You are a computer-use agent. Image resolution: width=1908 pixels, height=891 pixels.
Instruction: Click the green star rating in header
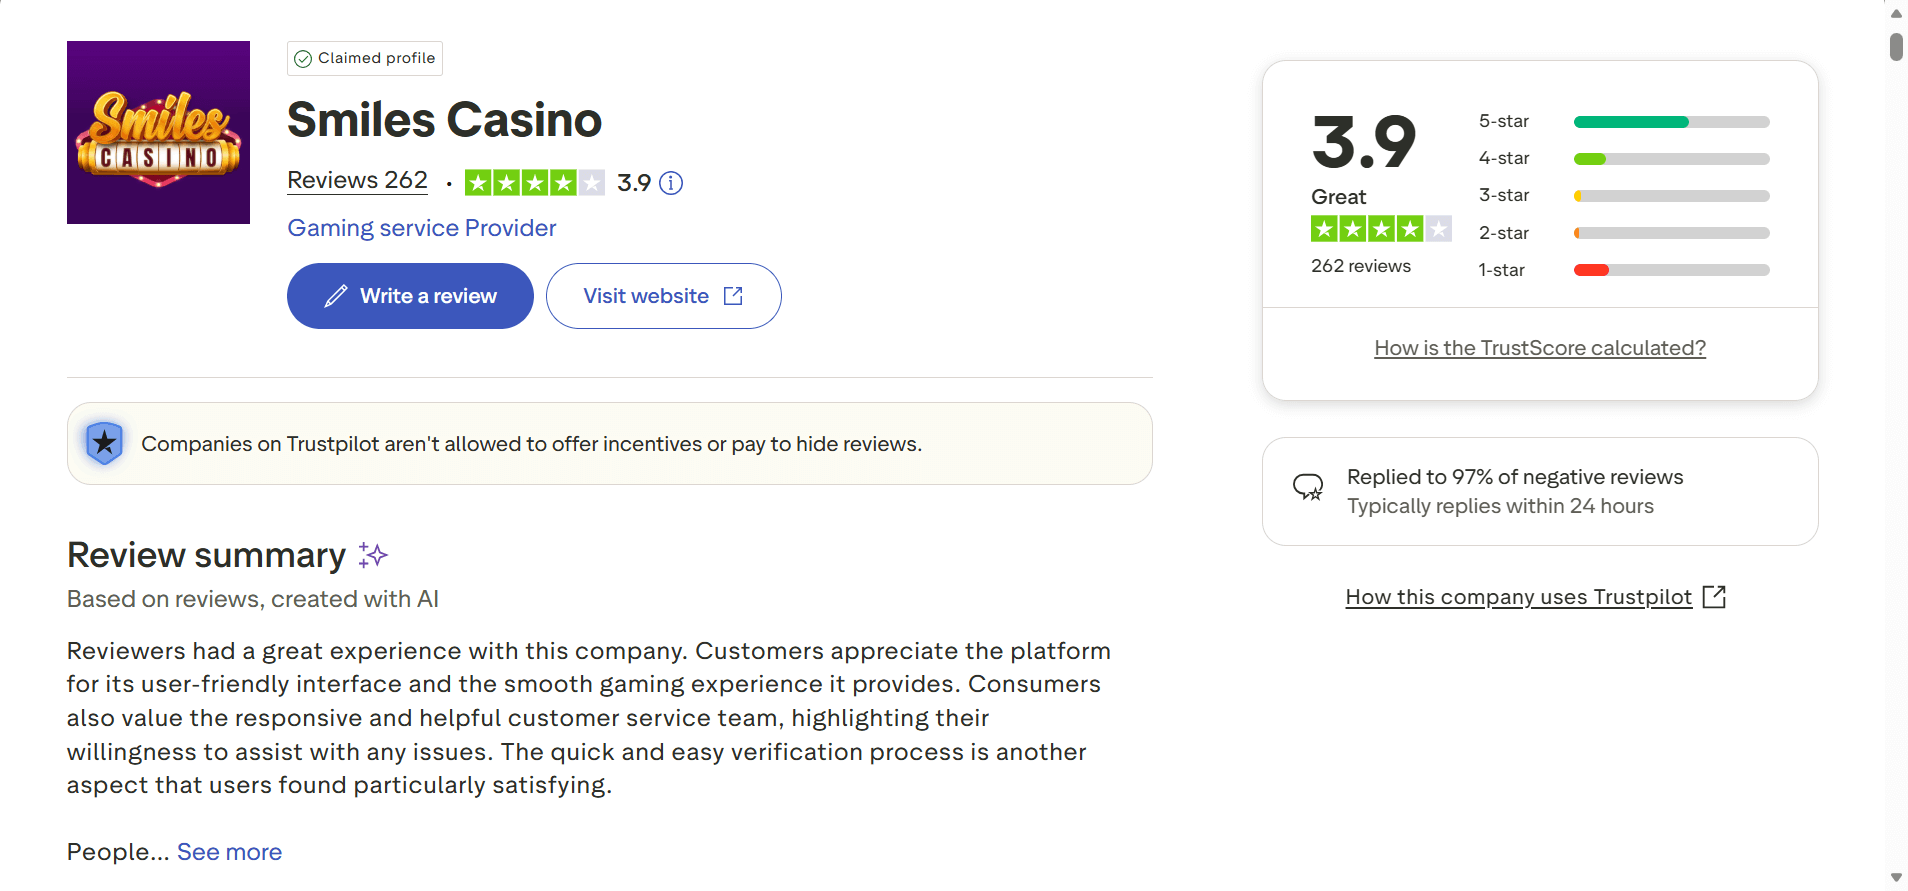click(534, 183)
